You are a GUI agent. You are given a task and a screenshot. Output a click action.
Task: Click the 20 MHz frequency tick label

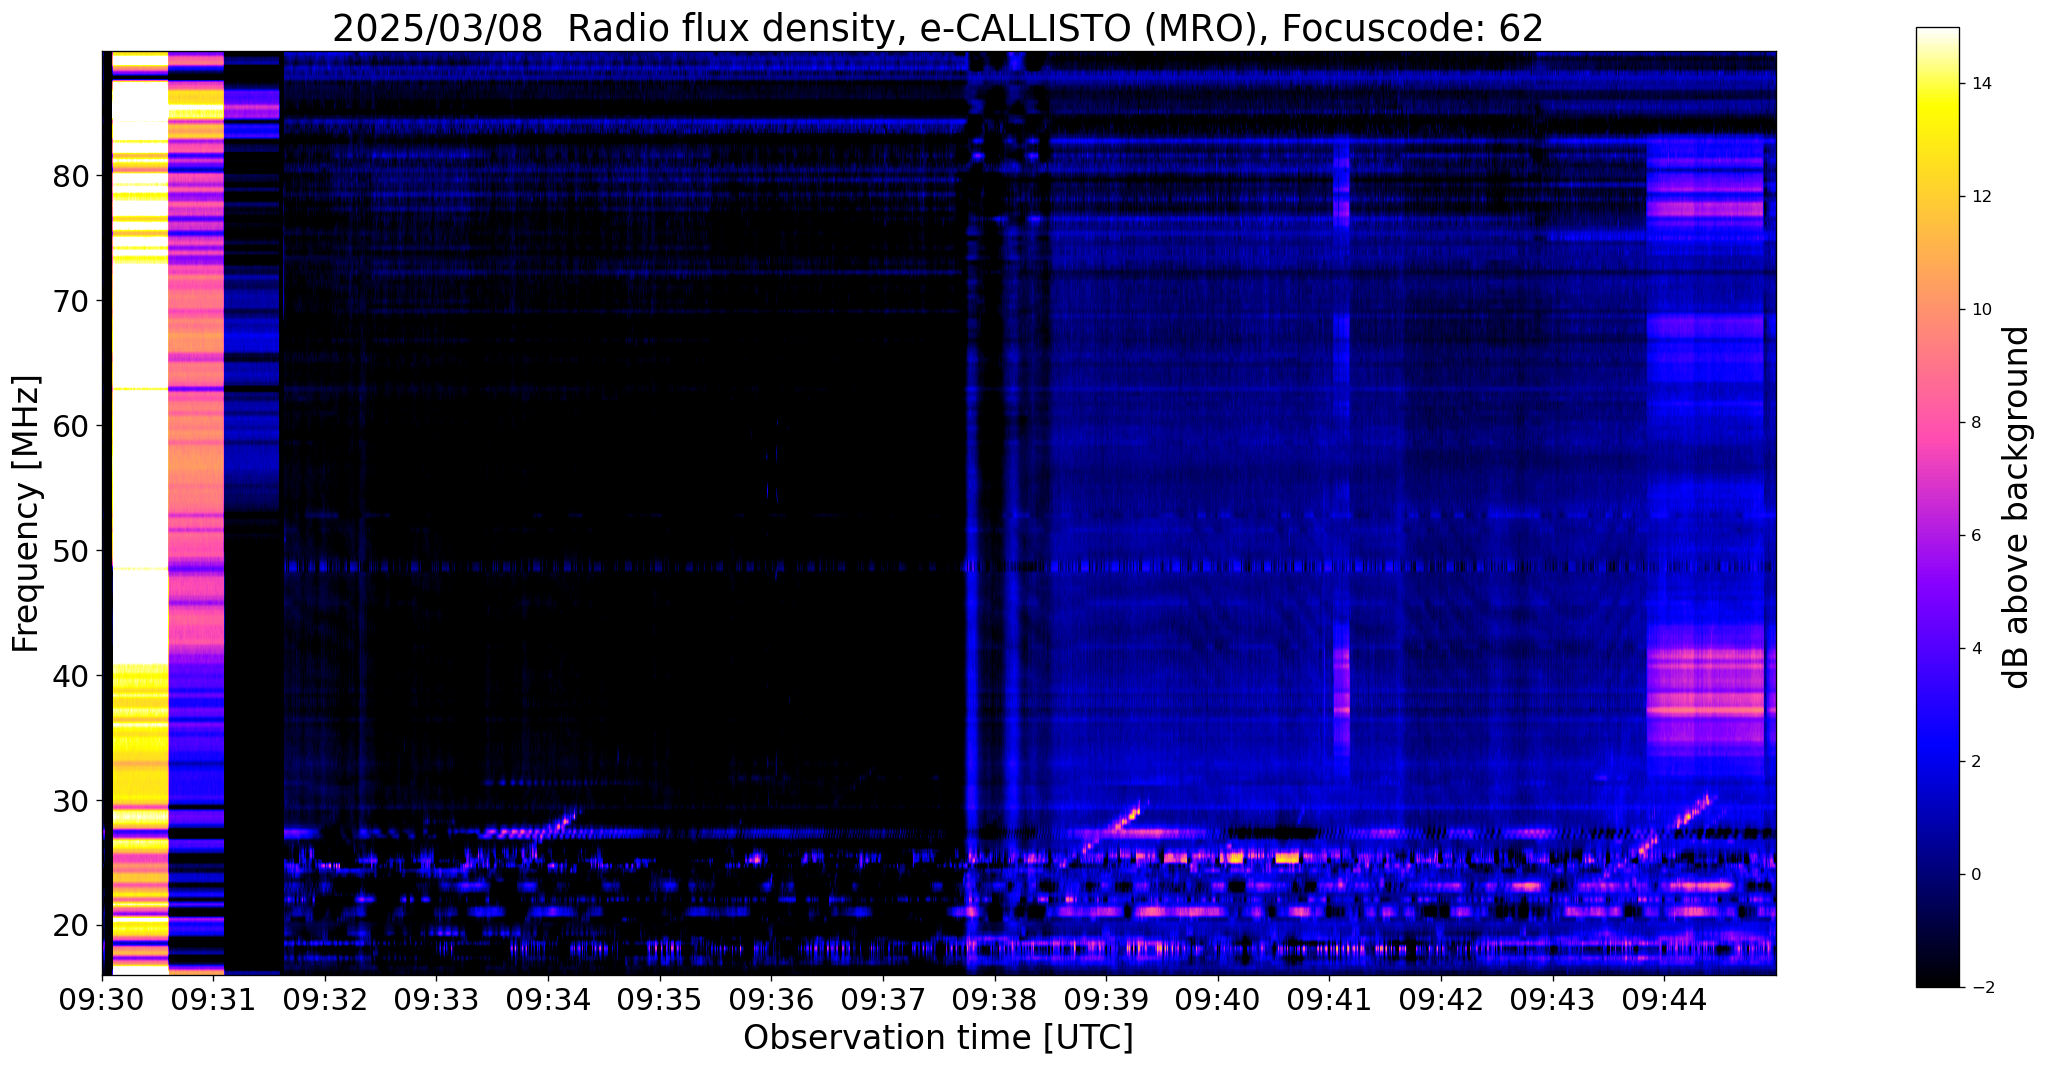tap(70, 926)
